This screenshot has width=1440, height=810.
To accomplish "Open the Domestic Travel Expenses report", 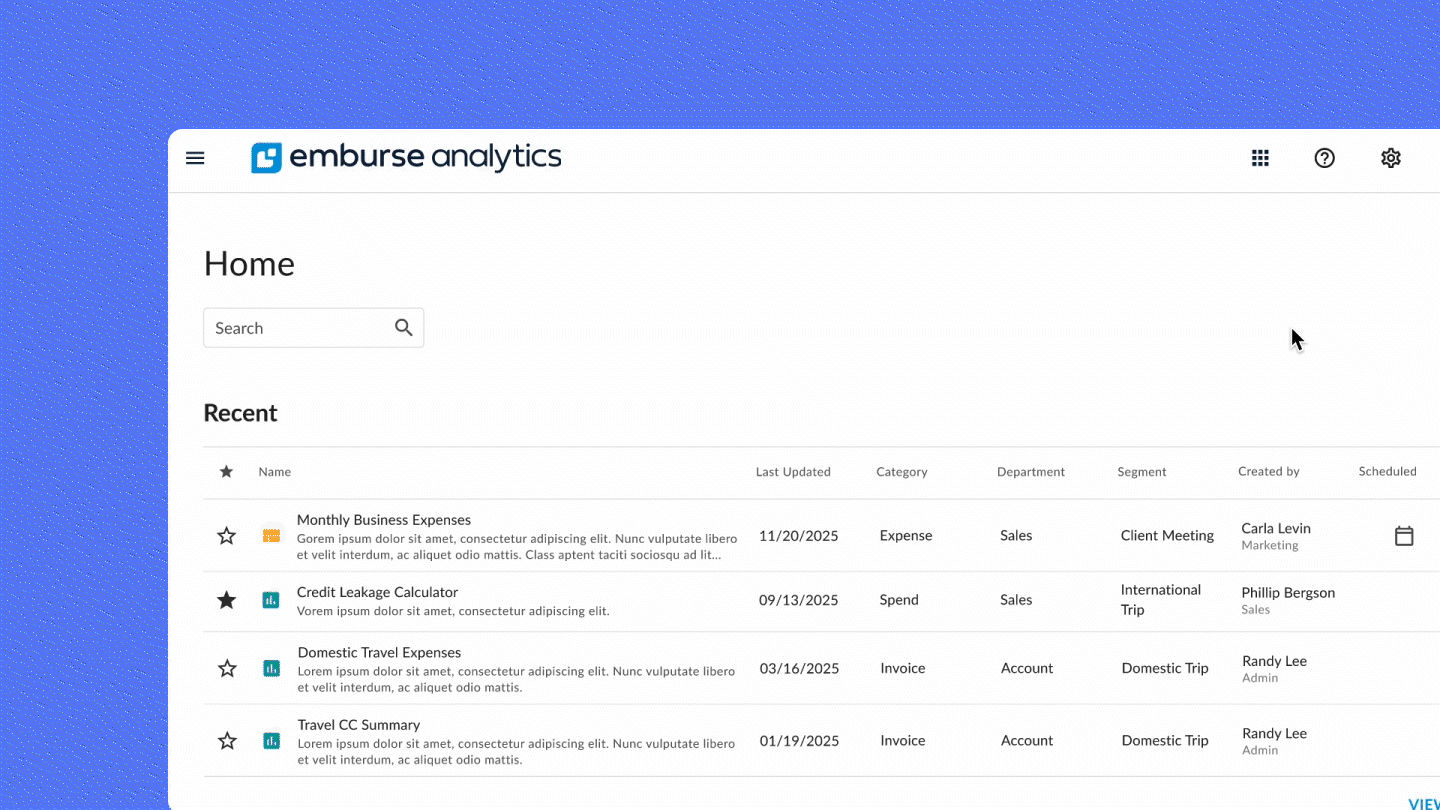I will 379,652.
